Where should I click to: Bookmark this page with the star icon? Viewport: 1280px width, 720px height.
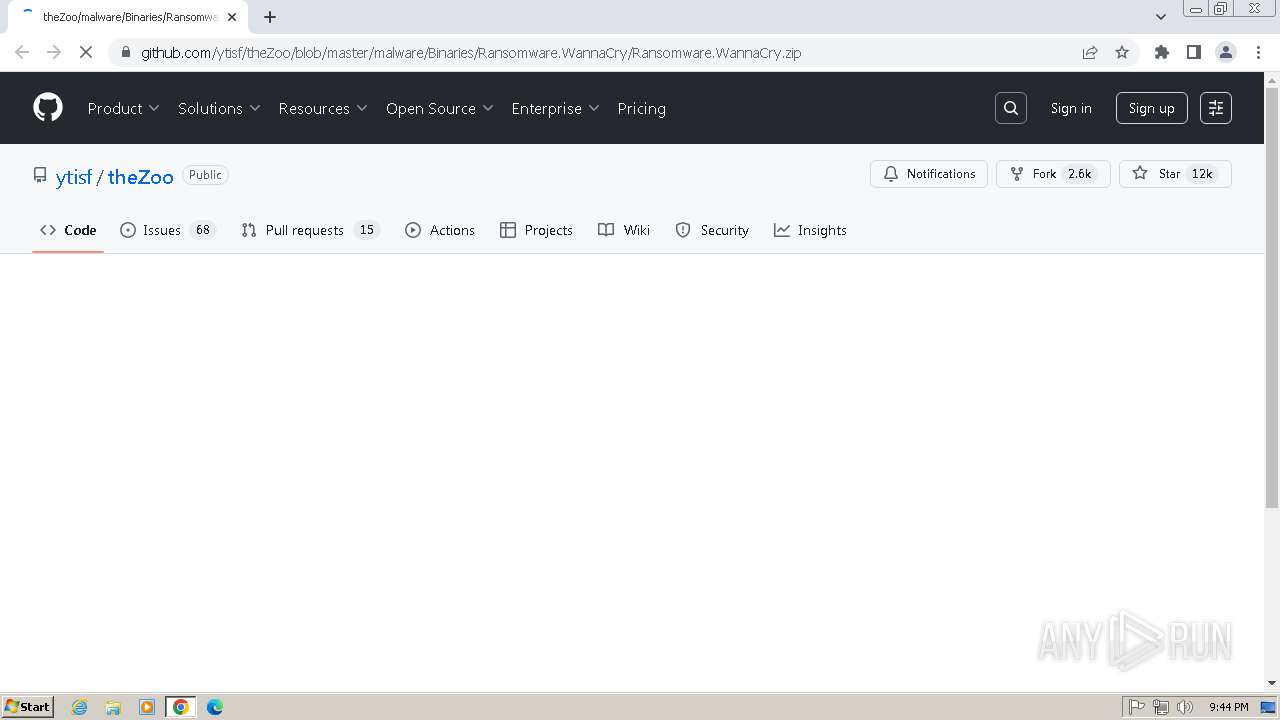(x=1122, y=52)
